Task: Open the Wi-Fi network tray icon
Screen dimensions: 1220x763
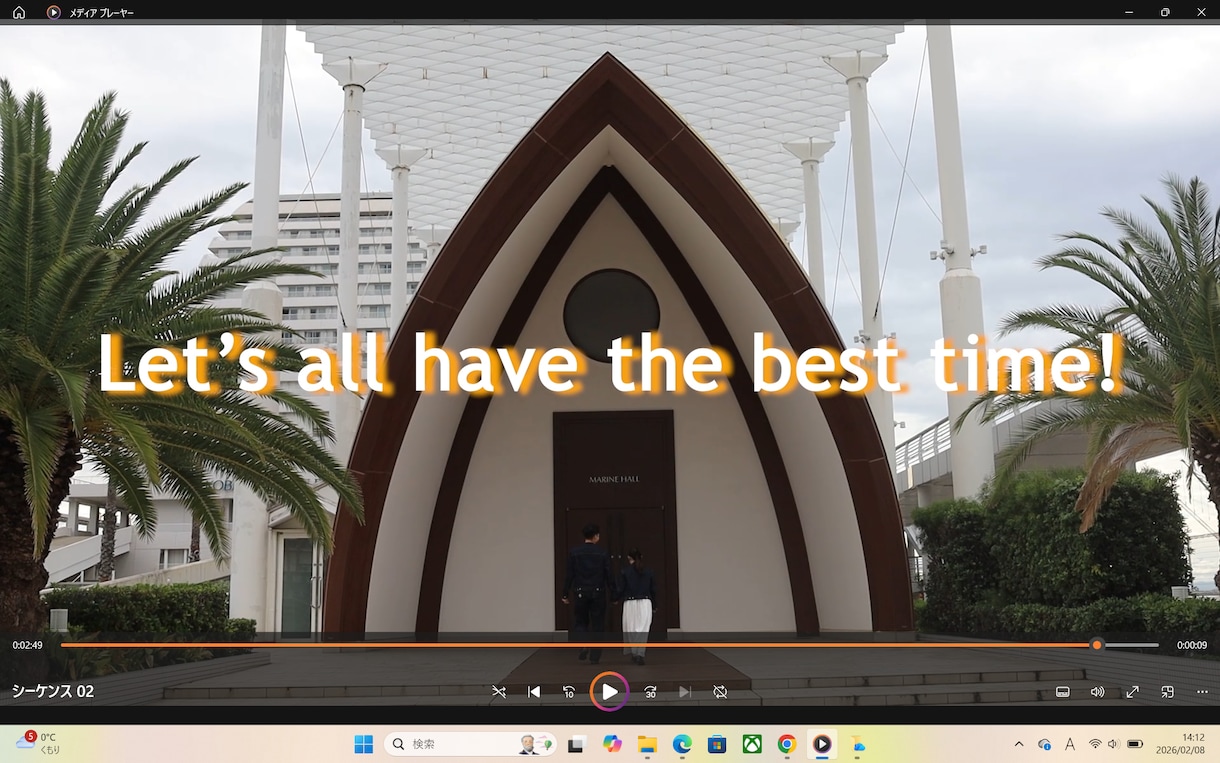Action: pyautogui.click(x=1095, y=744)
